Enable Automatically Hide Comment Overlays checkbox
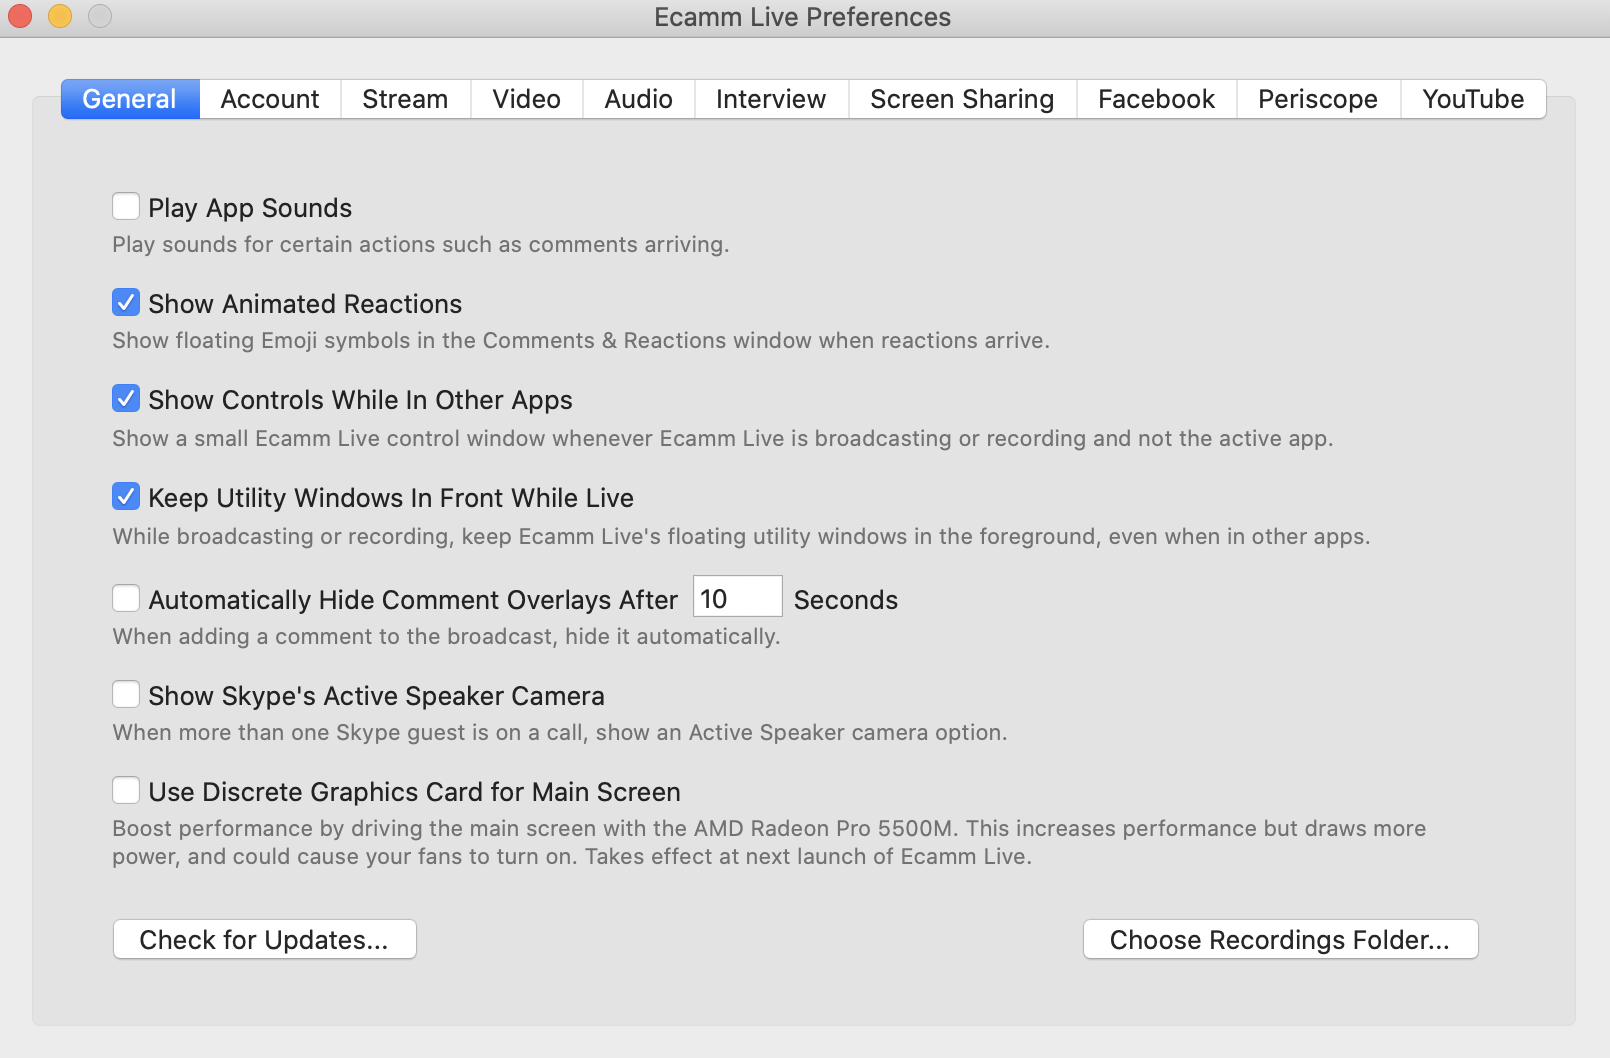 click(126, 598)
